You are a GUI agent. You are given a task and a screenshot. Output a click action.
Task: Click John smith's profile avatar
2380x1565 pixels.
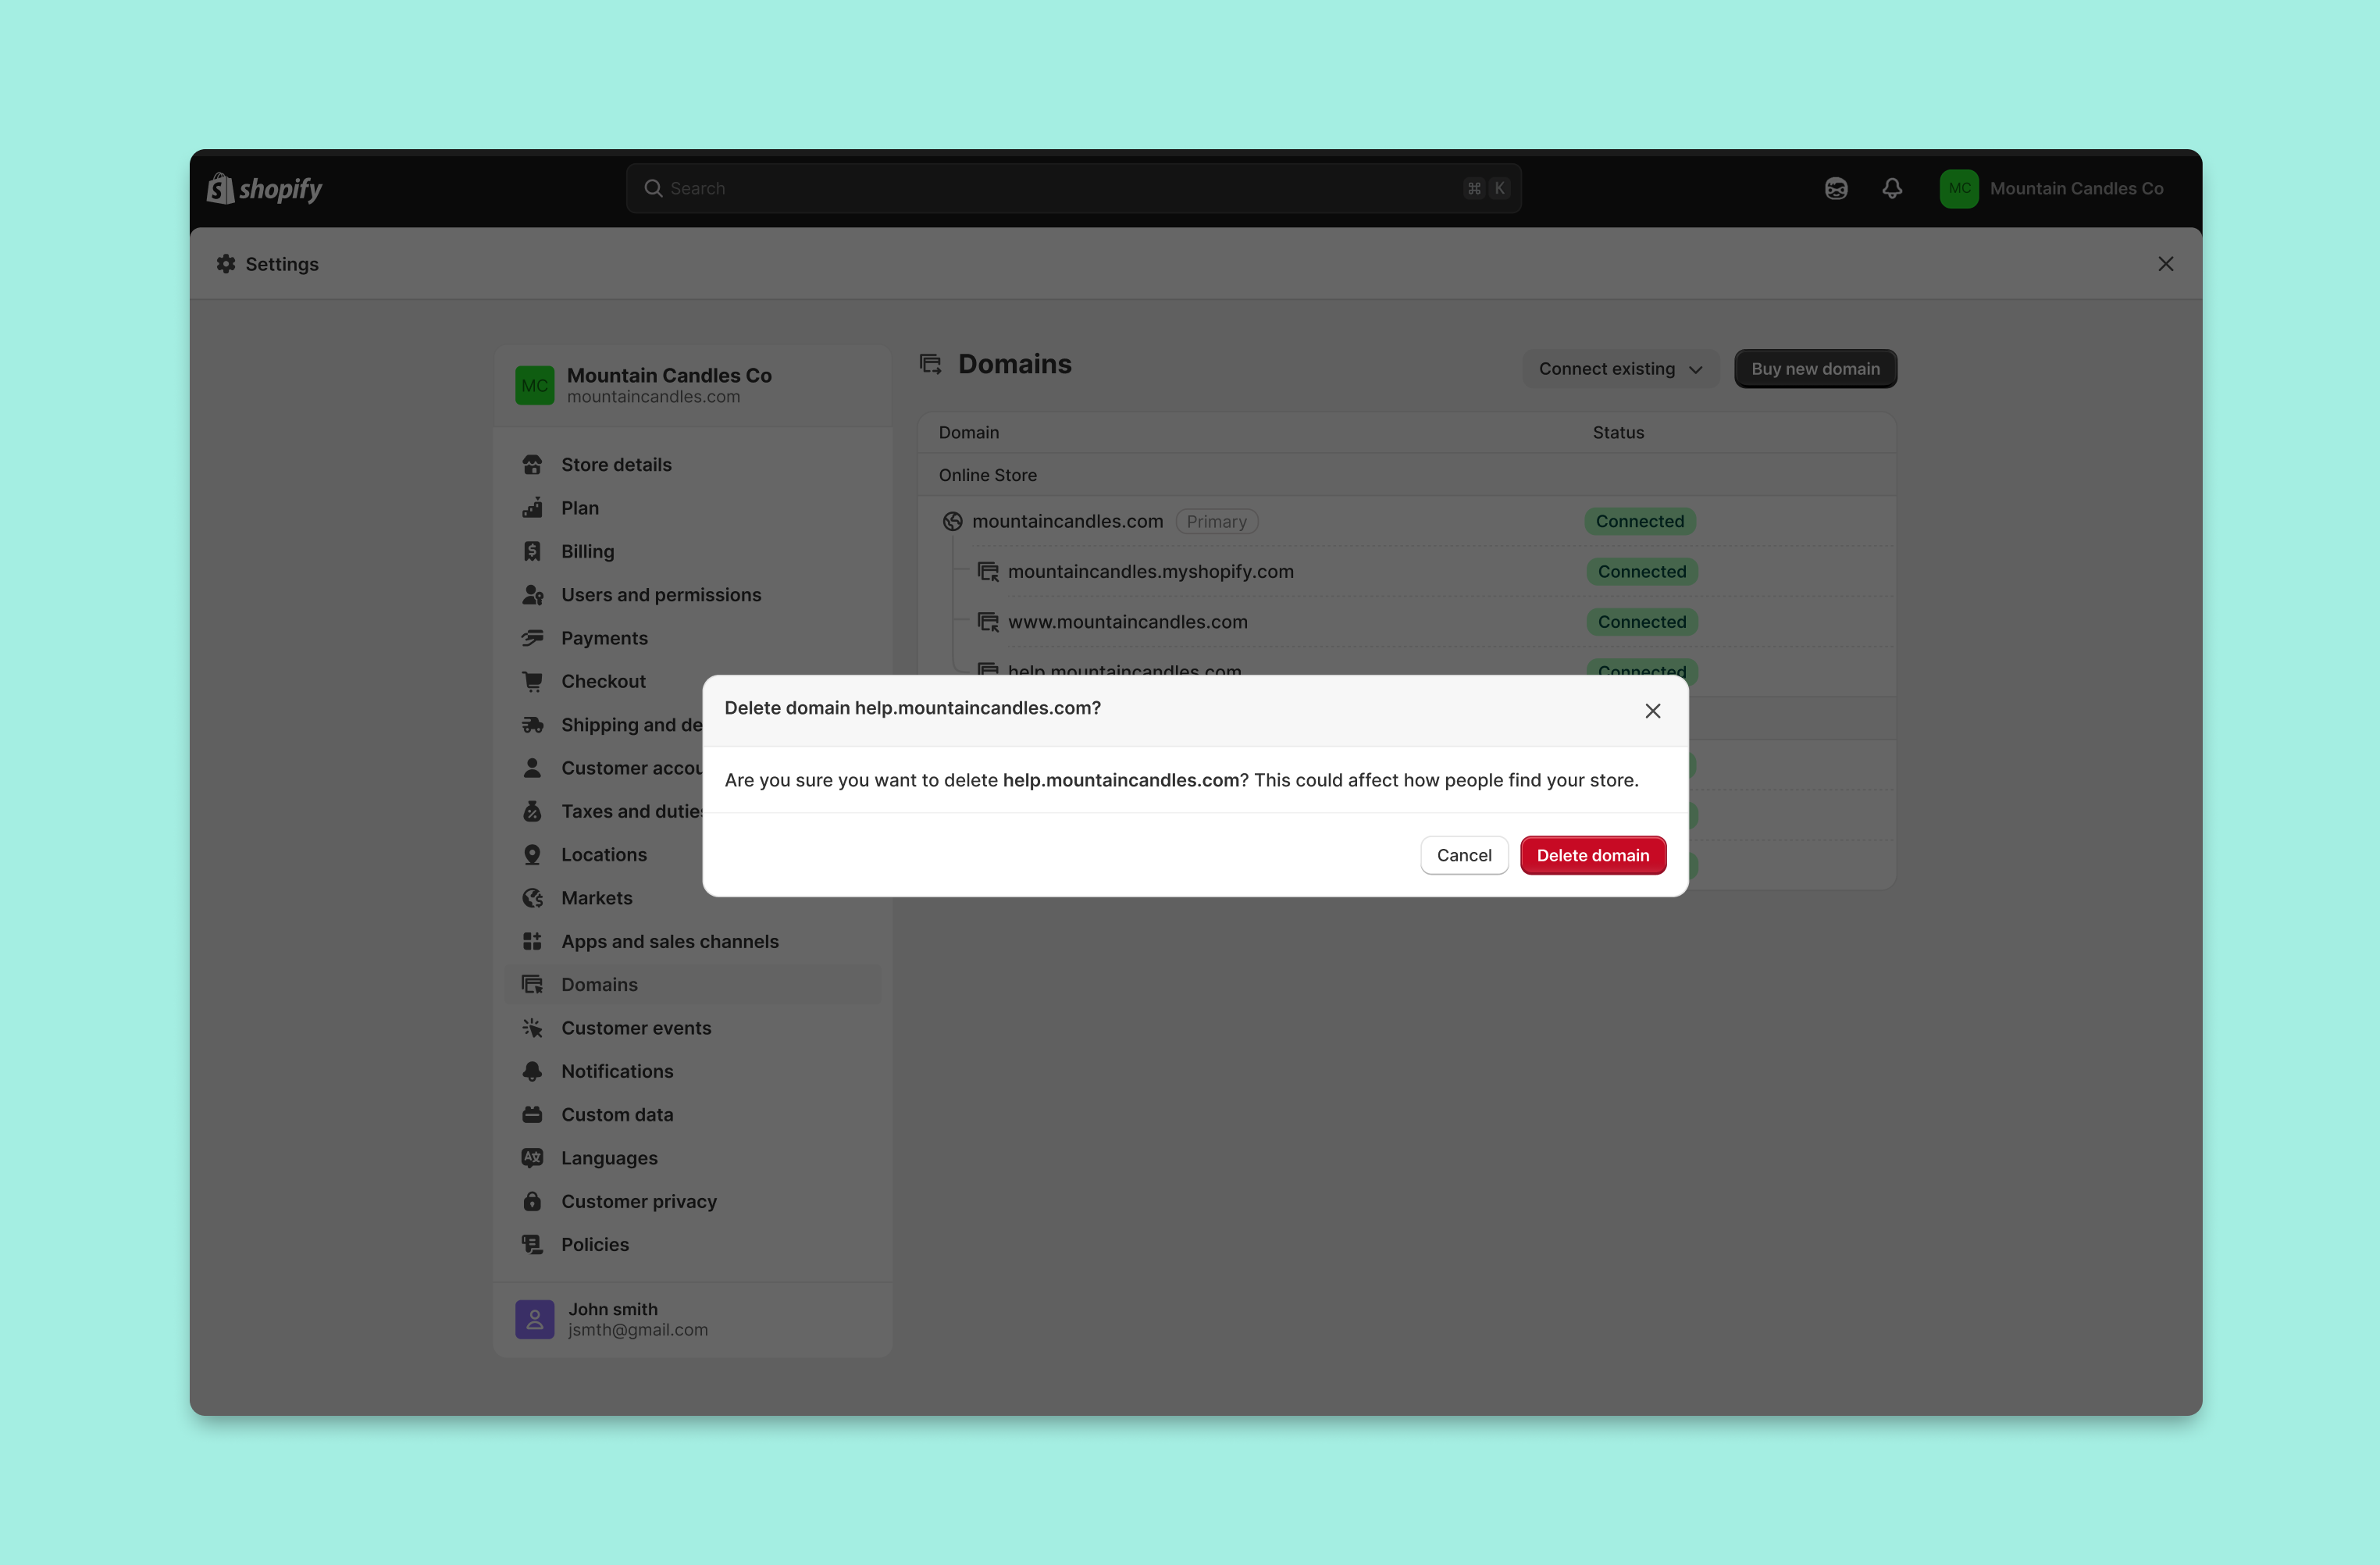click(x=534, y=1319)
